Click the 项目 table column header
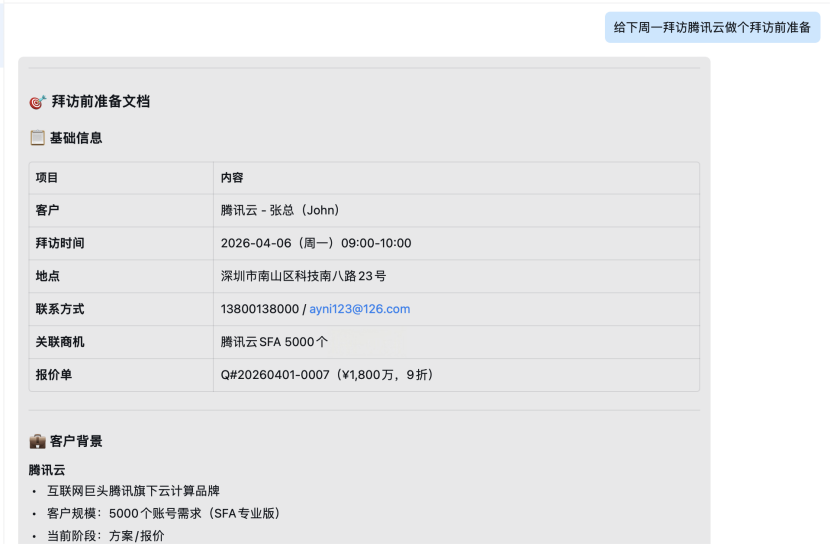830x544 pixels. tap(47, 178)
